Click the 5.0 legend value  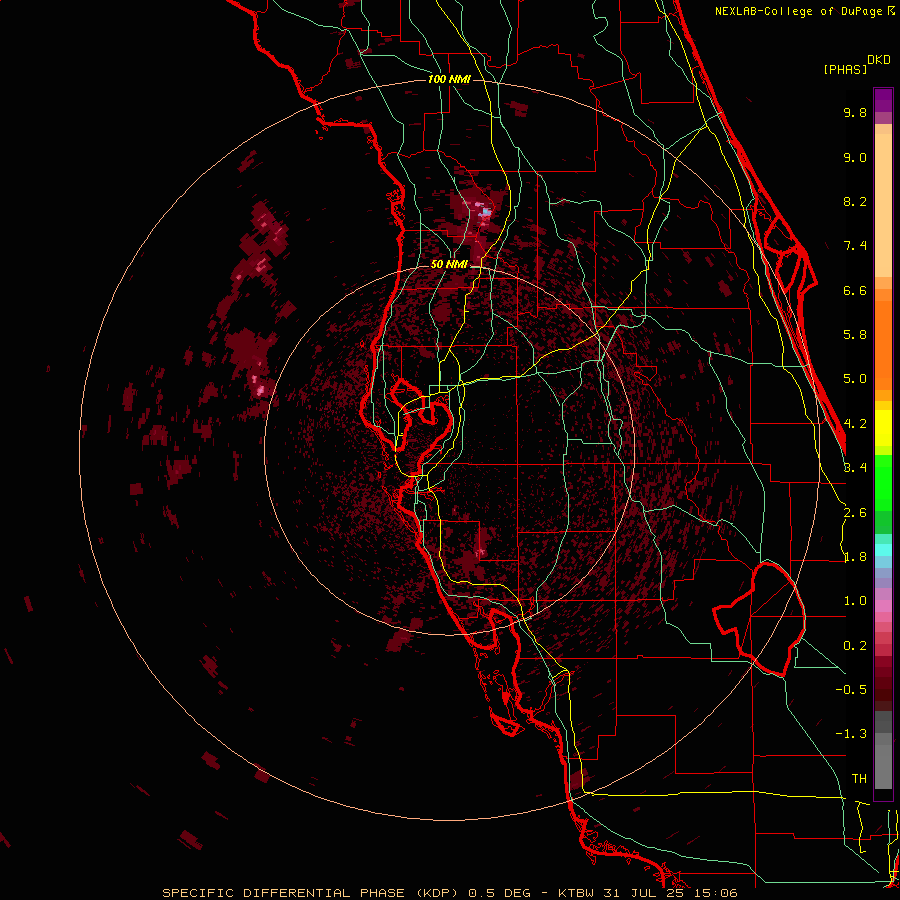pos(855,379)
